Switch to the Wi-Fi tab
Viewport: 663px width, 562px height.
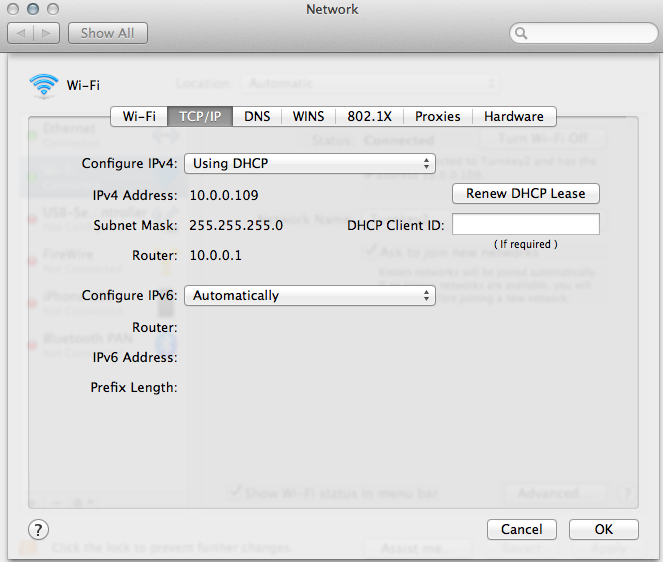coord(139,116)
